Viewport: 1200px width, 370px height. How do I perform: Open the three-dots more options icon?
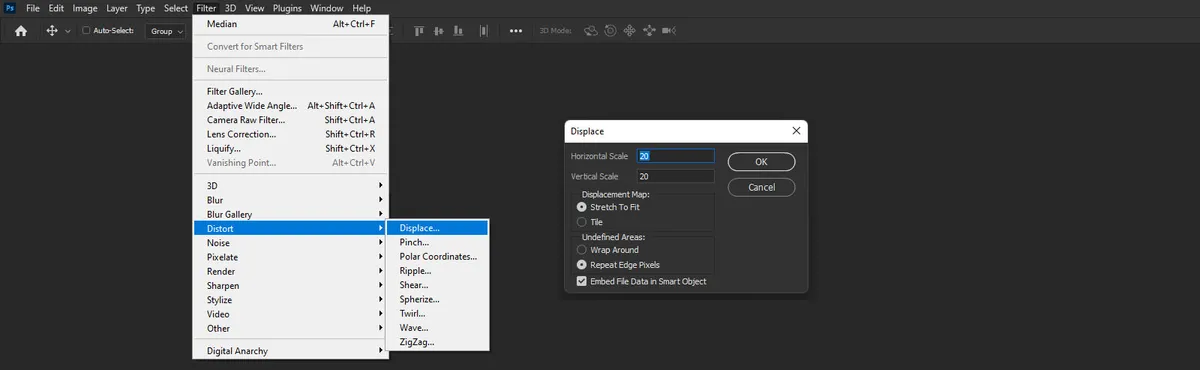coord(517,31)
